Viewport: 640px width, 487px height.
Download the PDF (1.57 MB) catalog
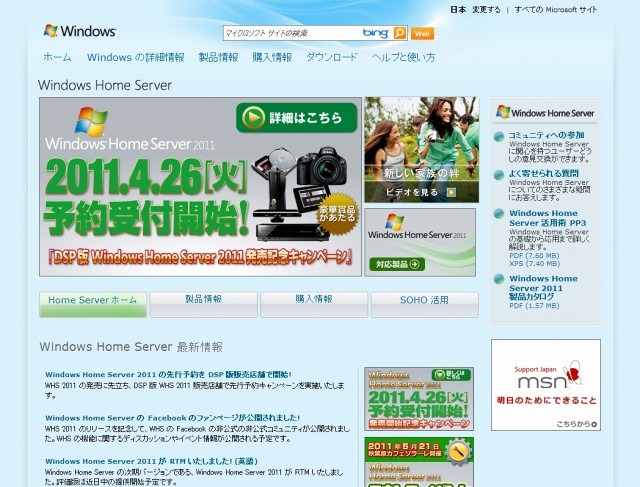click(534, 306)
